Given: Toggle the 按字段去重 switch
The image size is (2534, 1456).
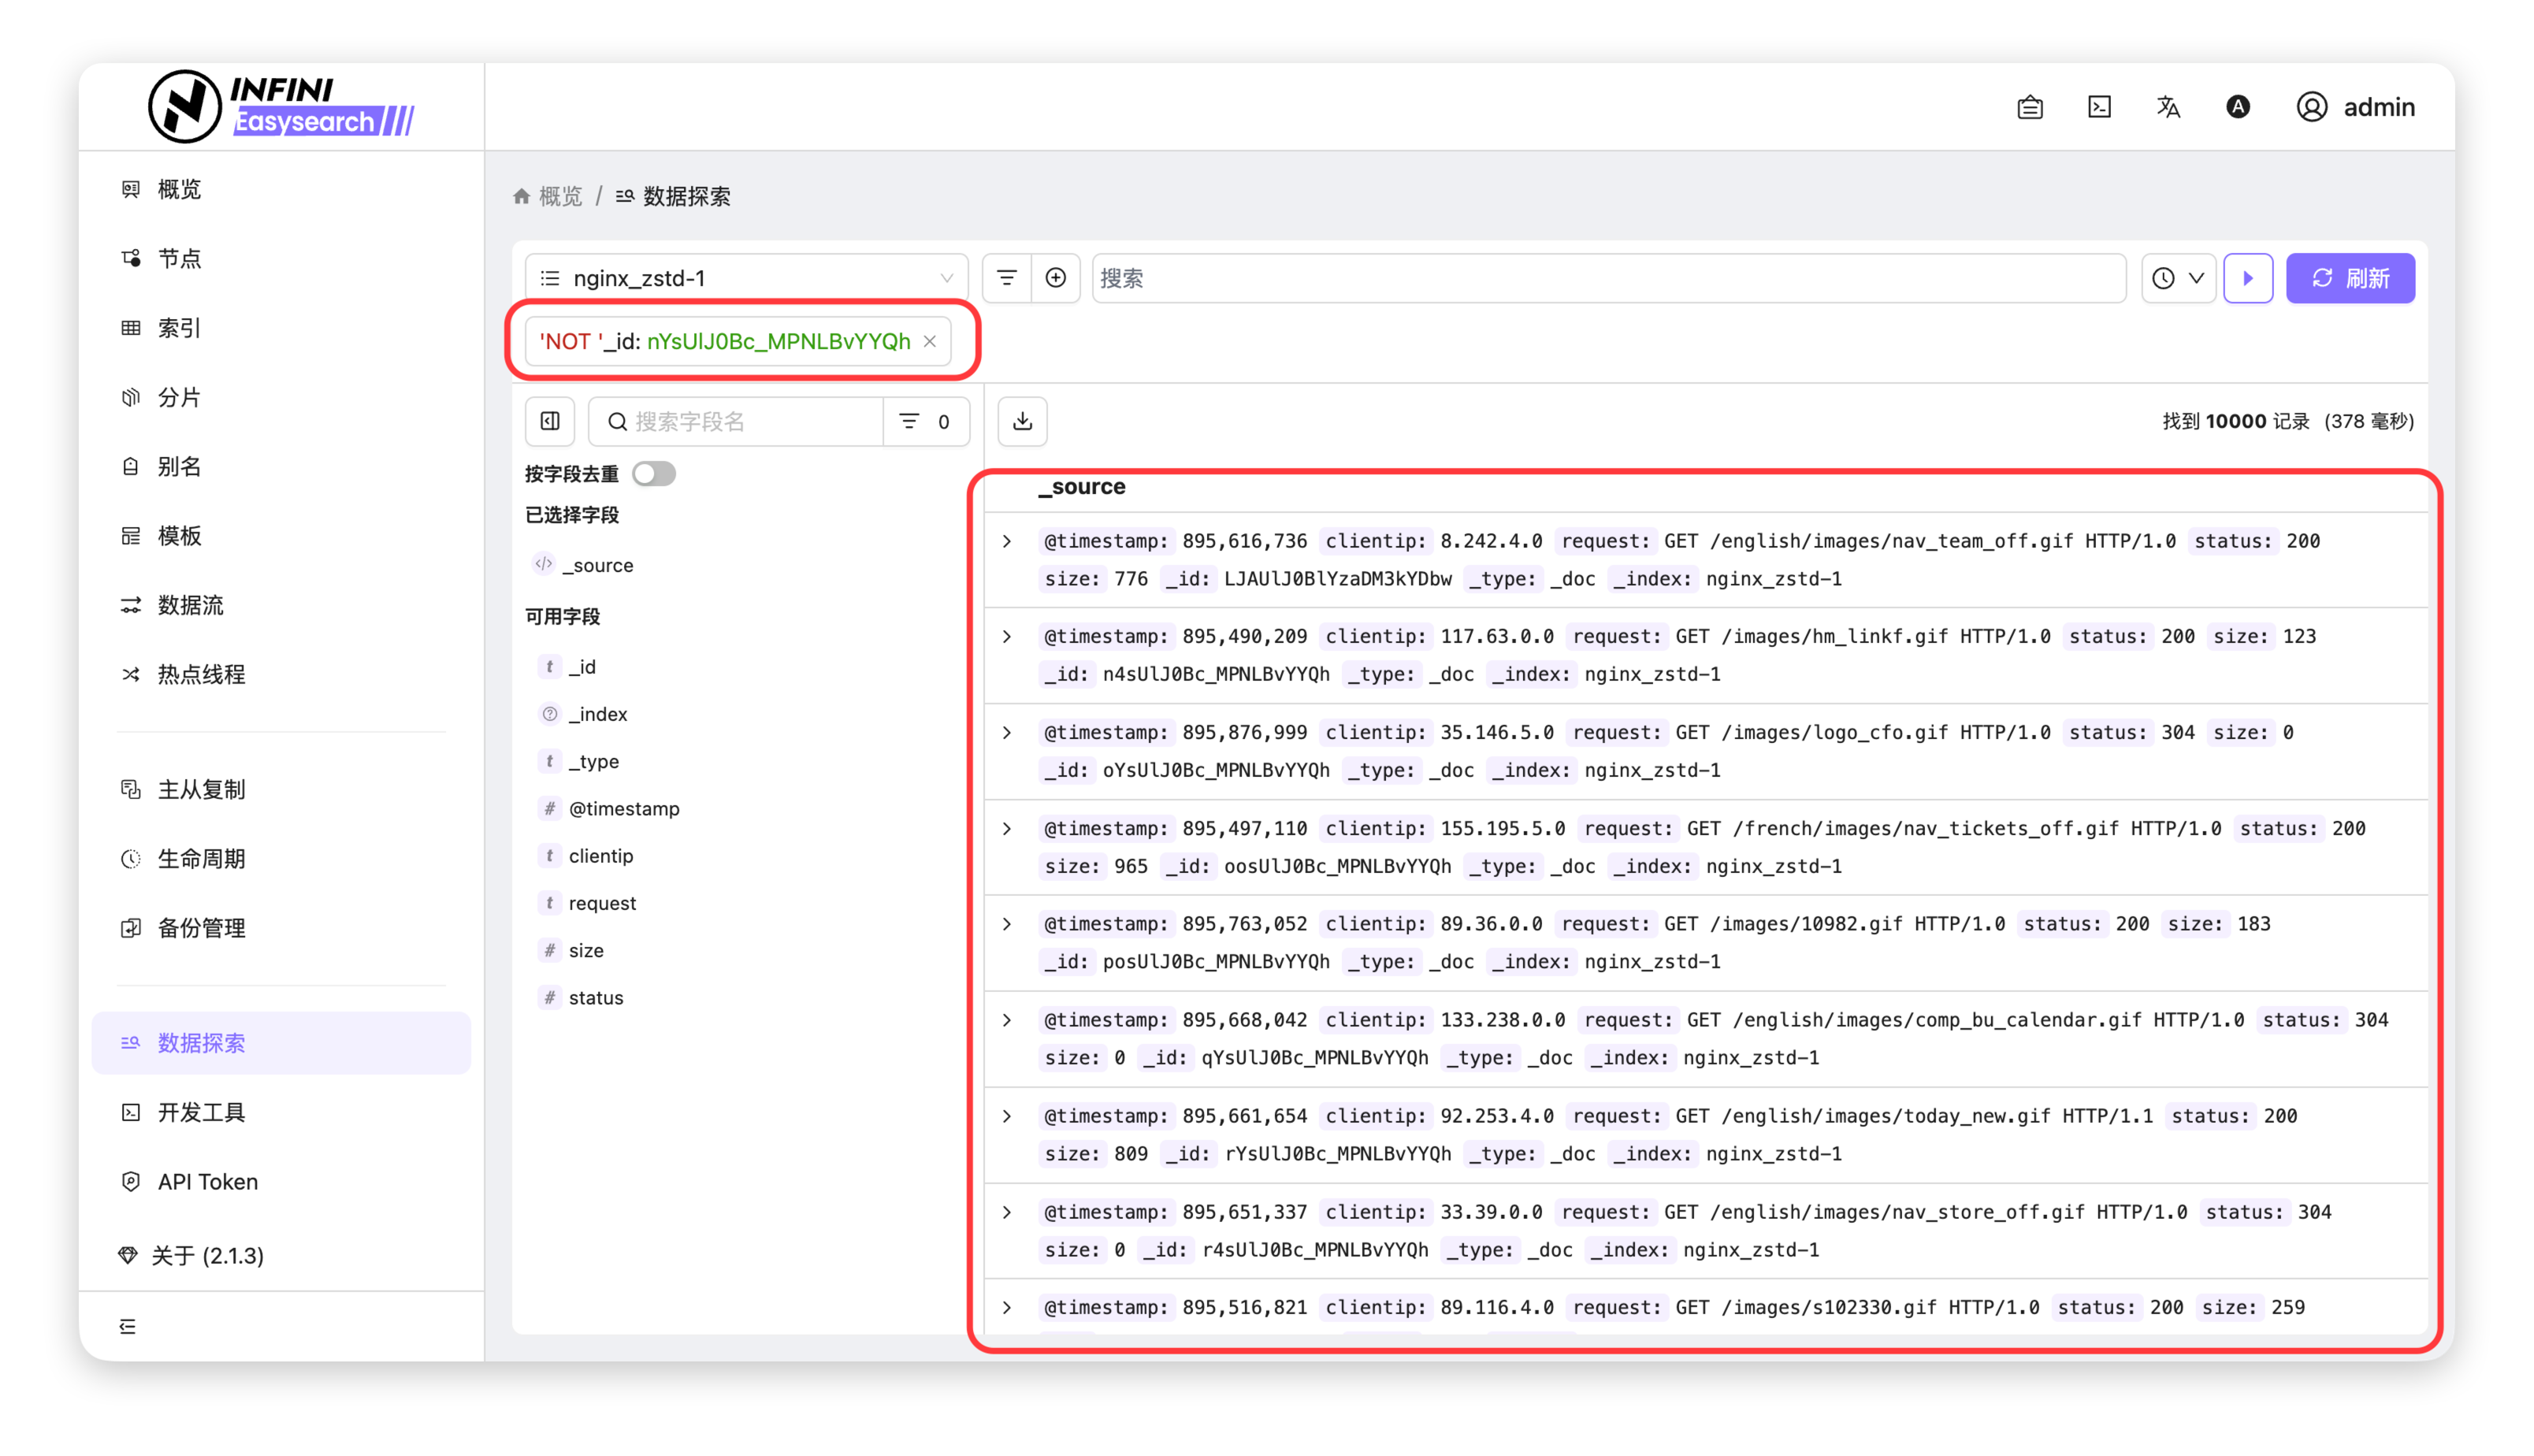Looking at the screenshot, I should point(654,473).
